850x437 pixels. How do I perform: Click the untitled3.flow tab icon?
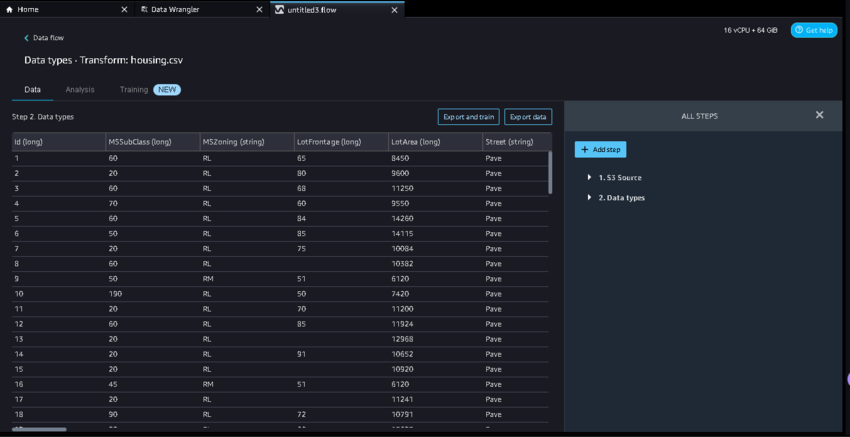pyautogui.click(x=279, y=10)
